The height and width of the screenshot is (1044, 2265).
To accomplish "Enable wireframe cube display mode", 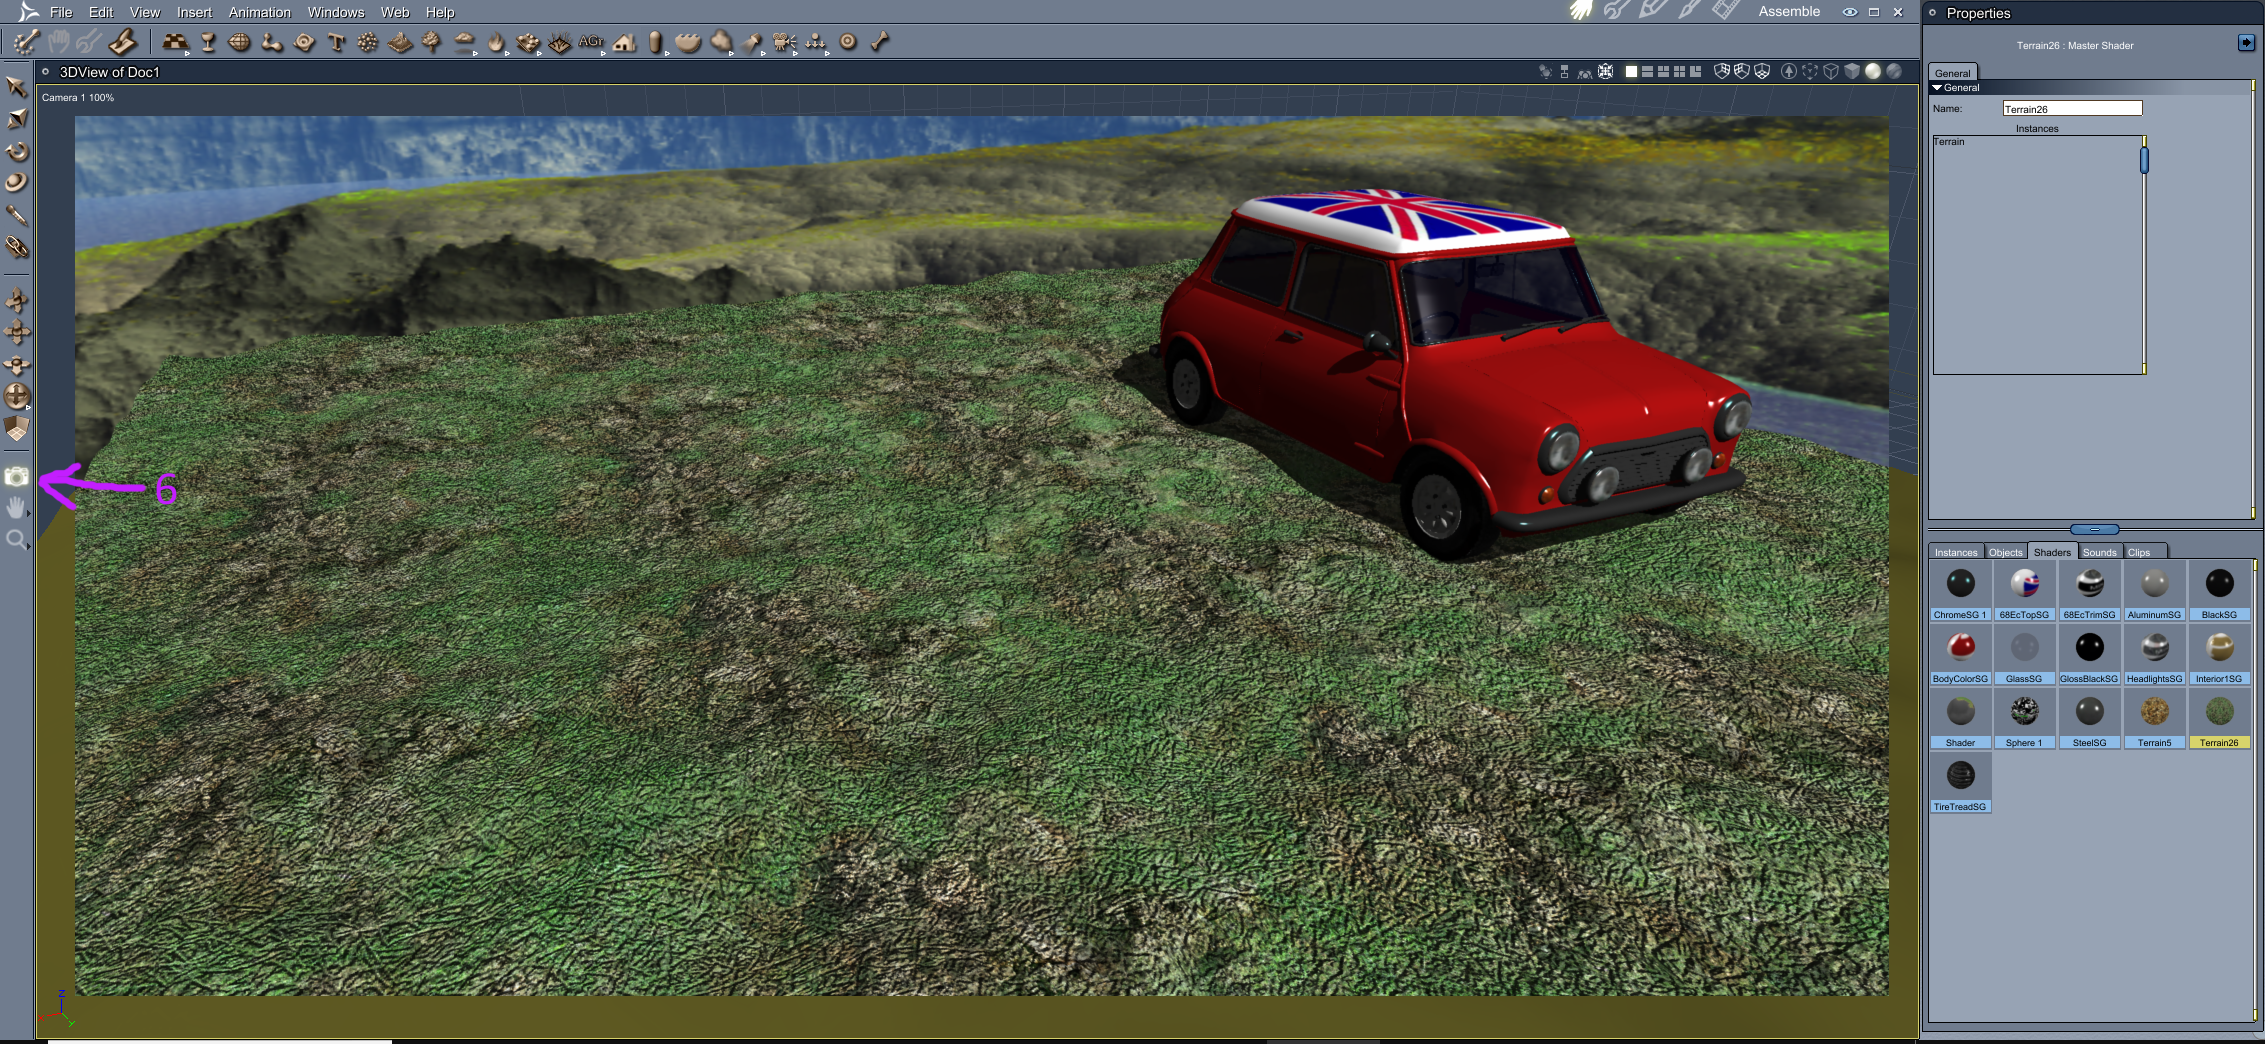I will pyautogui.click(x=1831, y=71).
